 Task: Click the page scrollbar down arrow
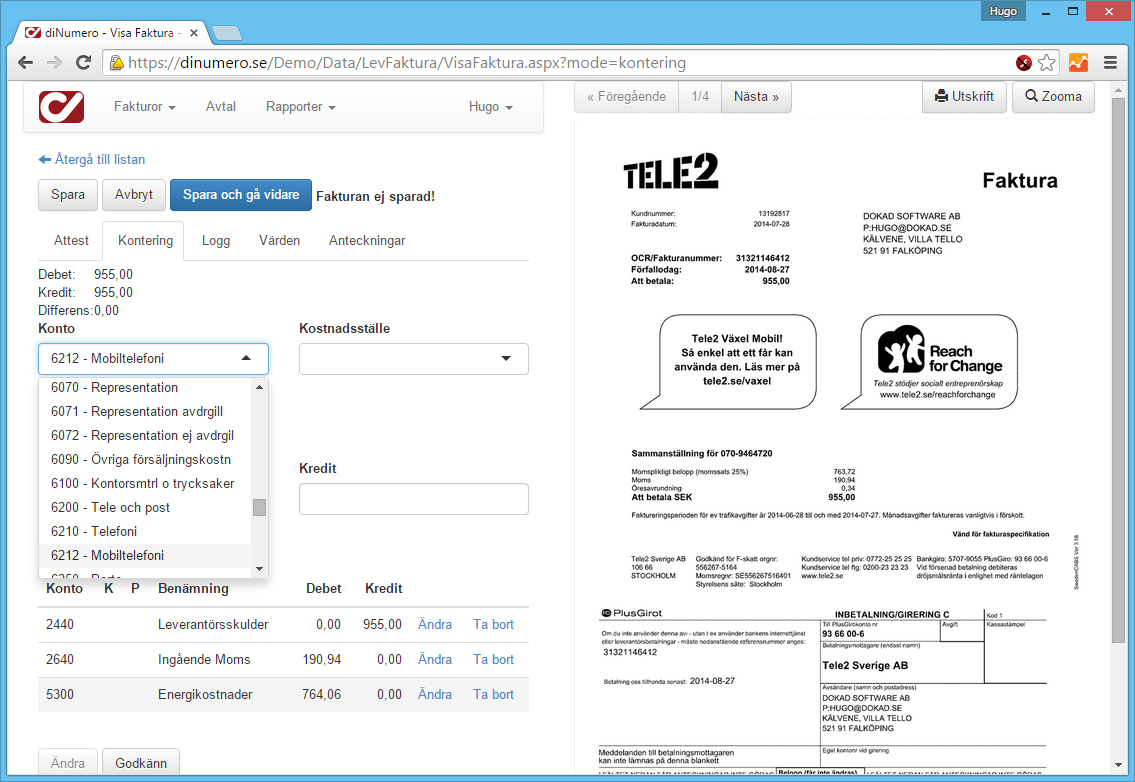[1118, 765]
